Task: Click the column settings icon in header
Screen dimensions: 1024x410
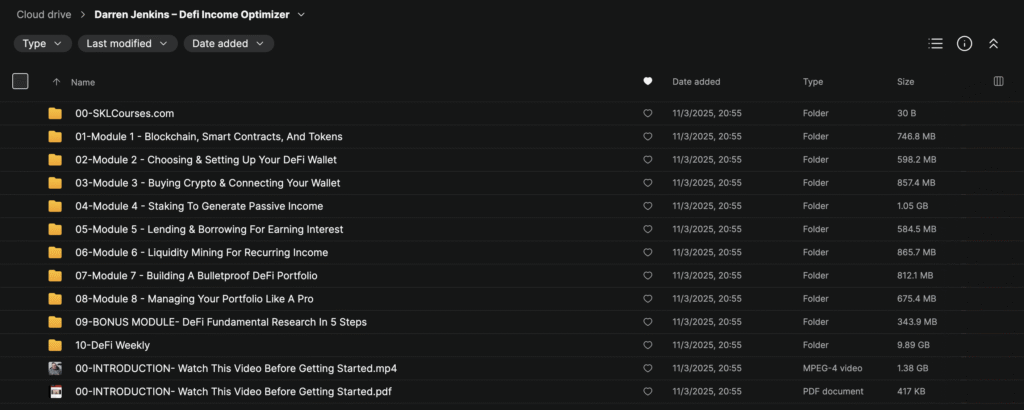Action: pos(998,82)
